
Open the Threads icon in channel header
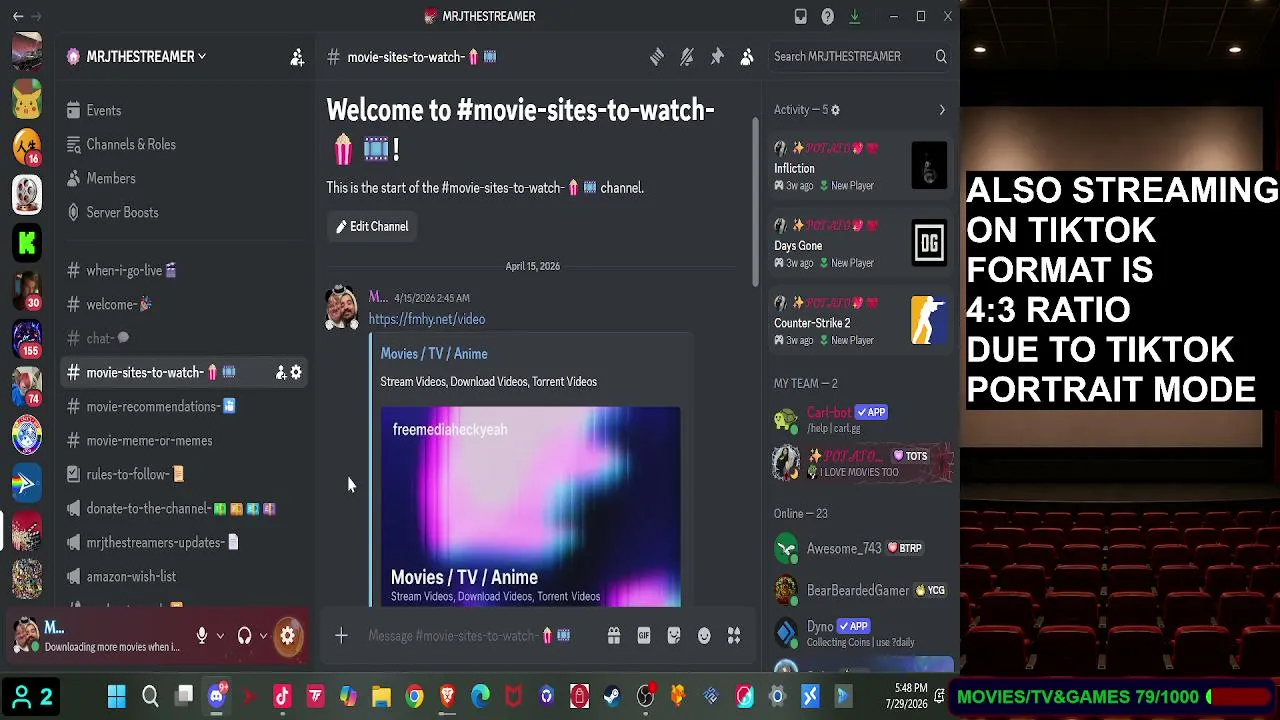[x=657, y=57]
